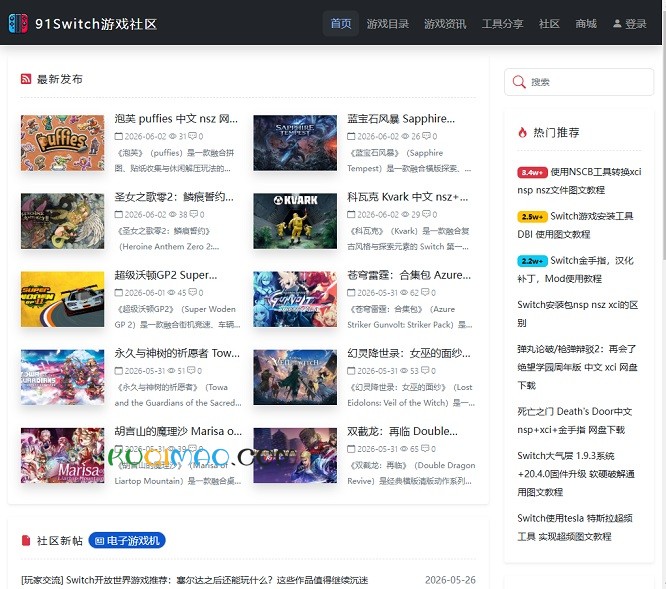
Task: Go to 游戏资讯 section
Action: click(x=445, y=24)
